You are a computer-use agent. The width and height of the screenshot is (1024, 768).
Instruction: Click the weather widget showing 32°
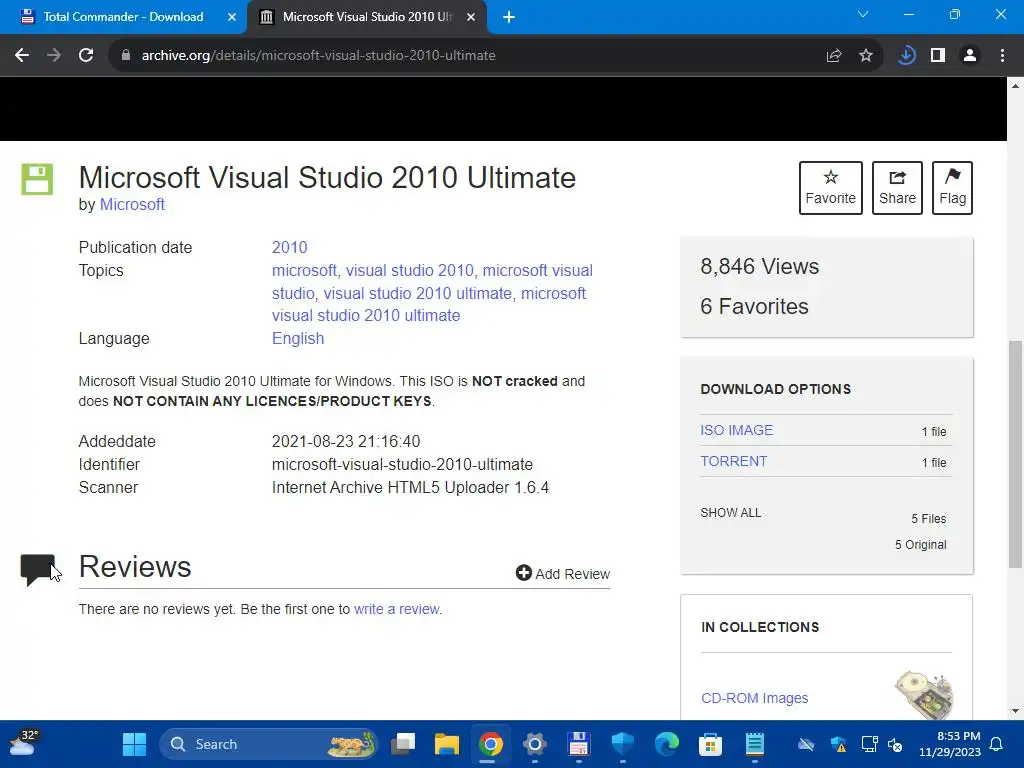[x=23, y=743]
